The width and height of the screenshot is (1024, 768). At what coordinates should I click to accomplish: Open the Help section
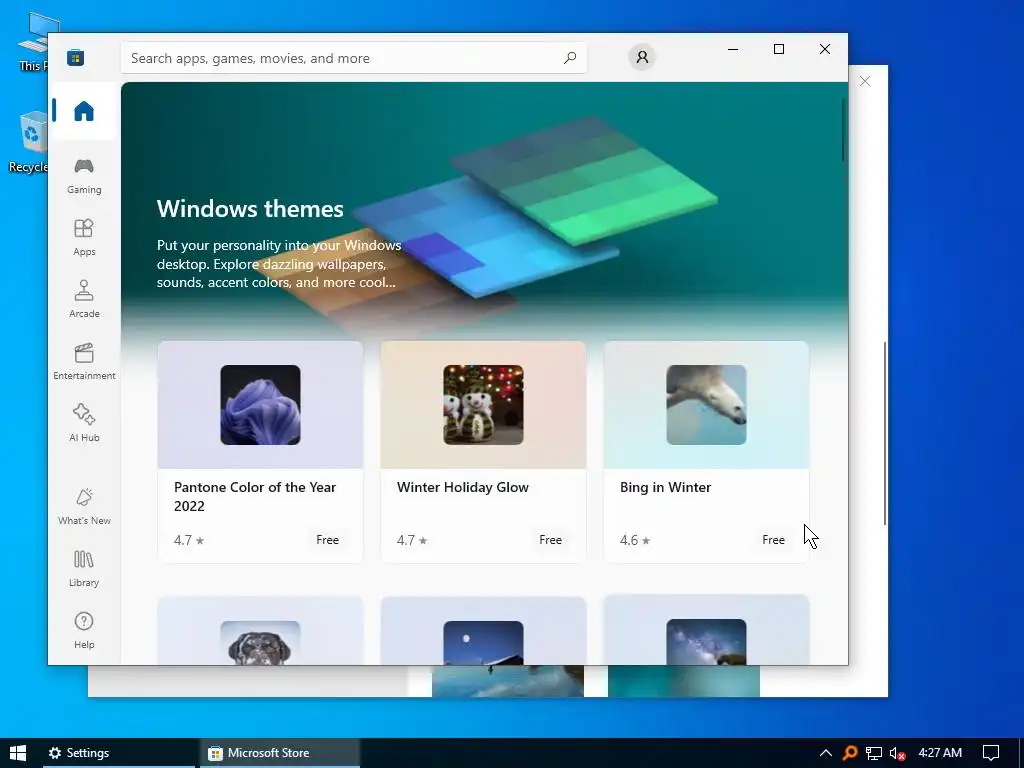click(x=84, y=631)
